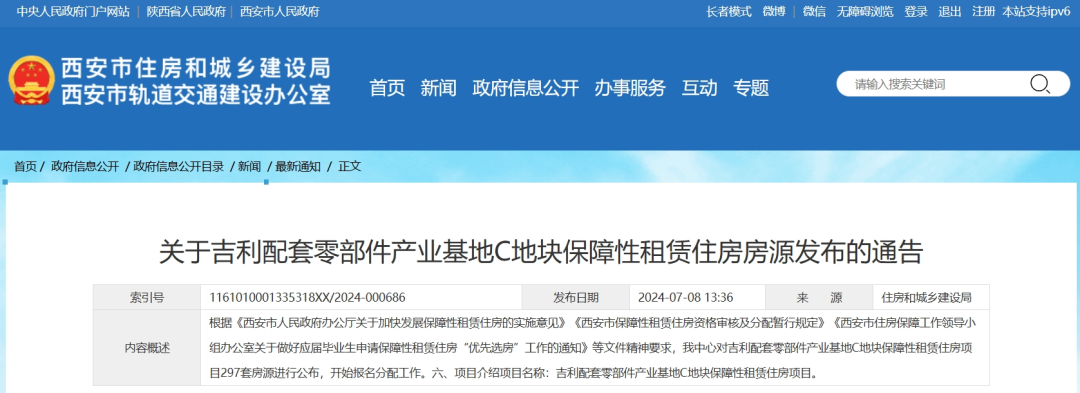Open 政府信息公开 in main navigation
This screenshot has width=1080, height=393.
coord(526,88)
